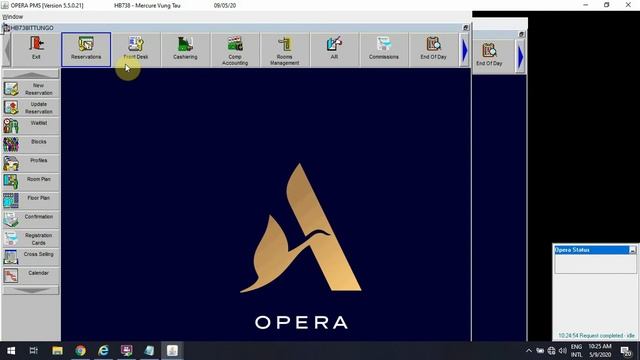The width and height of the screenshot is (640, 360).
Task: Launch Google Chrome from taskbar
Action: tap(80, 351)
